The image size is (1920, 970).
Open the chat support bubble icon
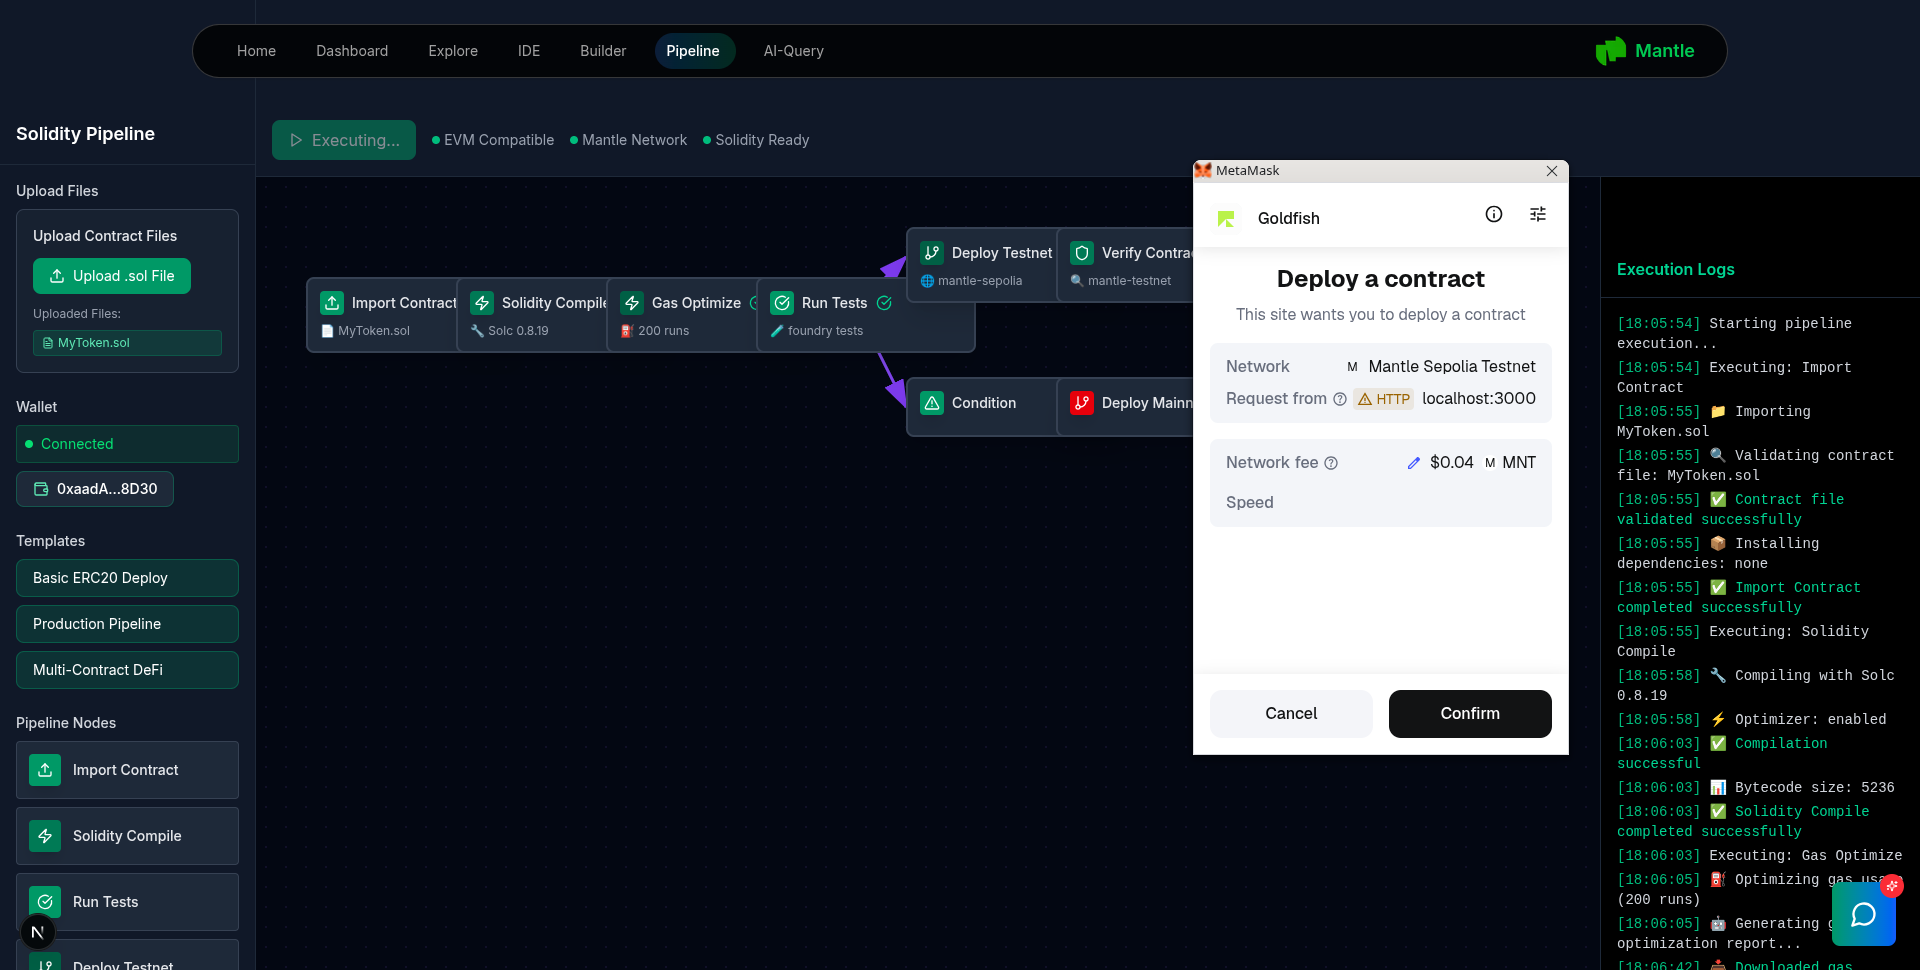pyautogui.click(x=1863, y=914)
